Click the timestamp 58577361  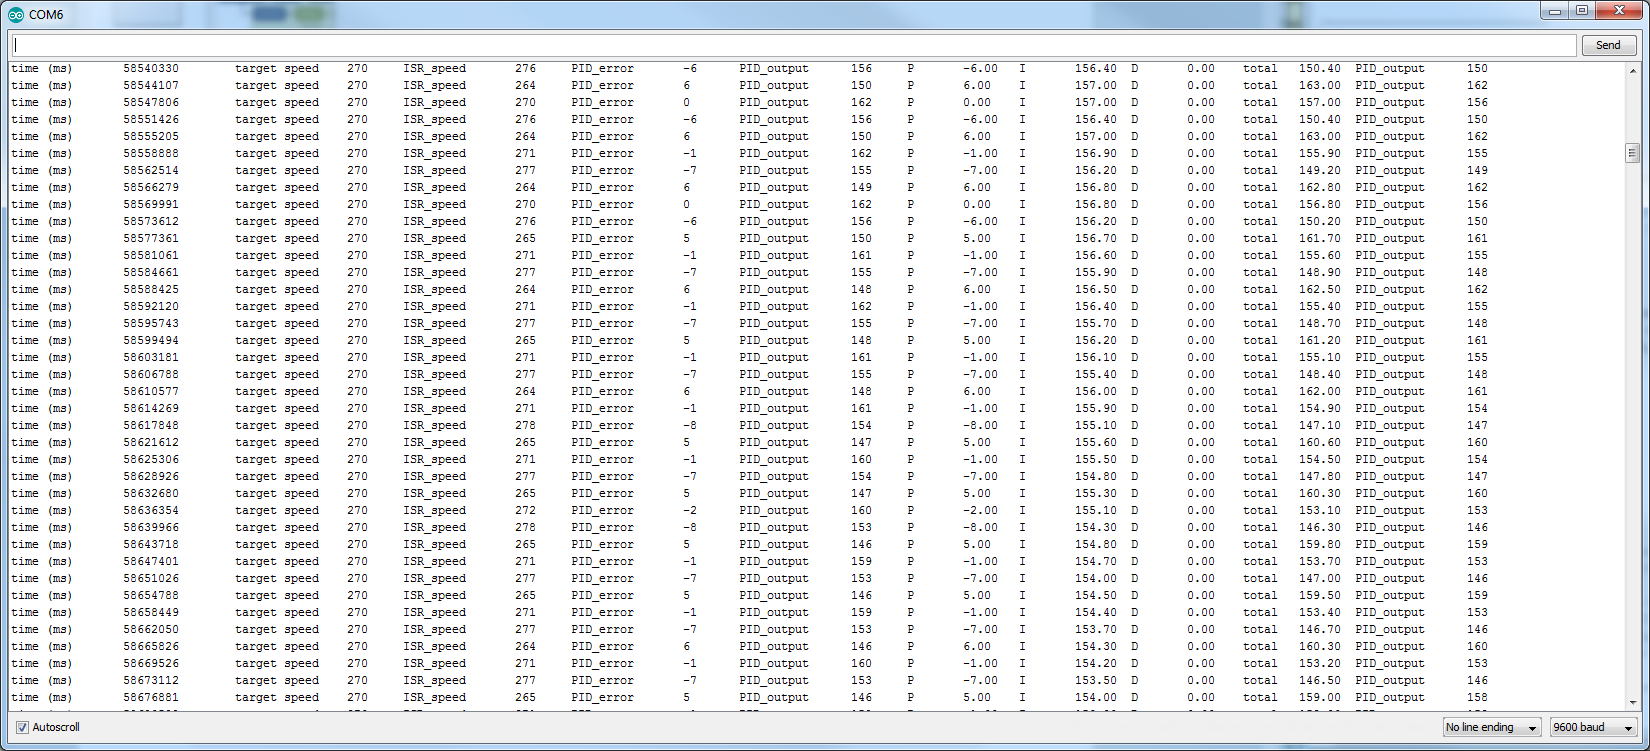tap(151, 238)
